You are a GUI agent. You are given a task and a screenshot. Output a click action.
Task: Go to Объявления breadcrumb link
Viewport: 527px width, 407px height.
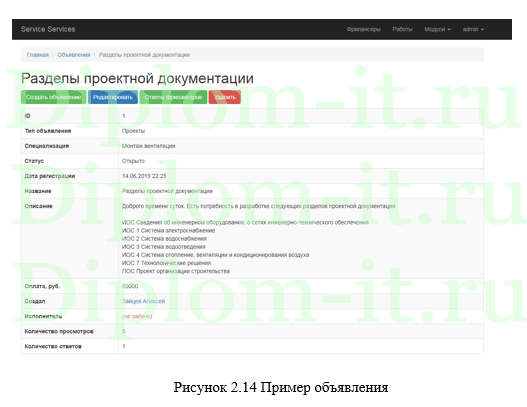74,55
